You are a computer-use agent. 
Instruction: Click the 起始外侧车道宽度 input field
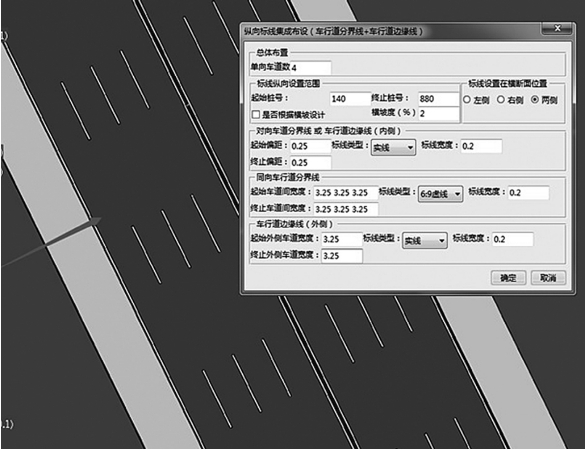click(342, 239)
